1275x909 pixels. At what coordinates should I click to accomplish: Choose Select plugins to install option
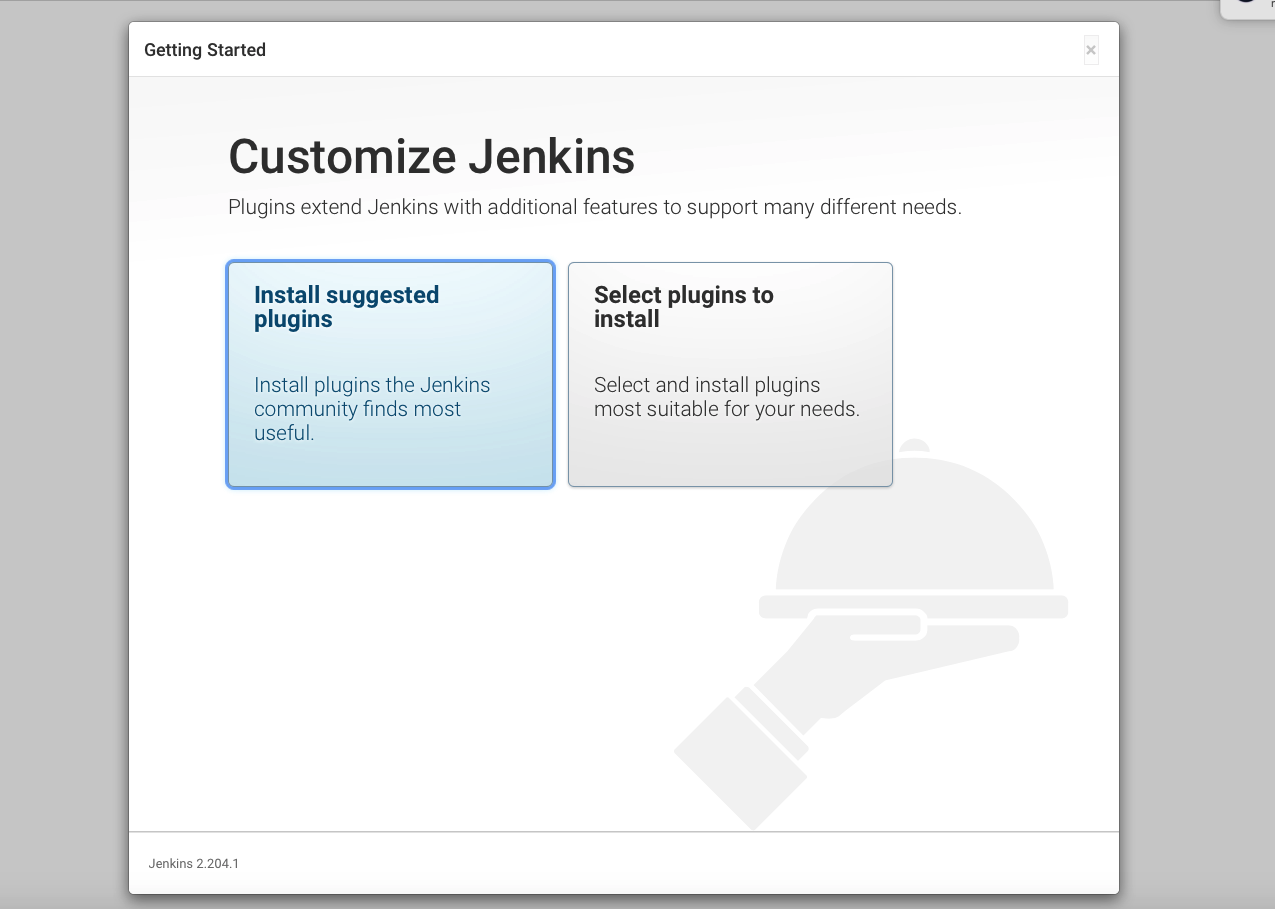pyautogui.click(x=730, y=374)
